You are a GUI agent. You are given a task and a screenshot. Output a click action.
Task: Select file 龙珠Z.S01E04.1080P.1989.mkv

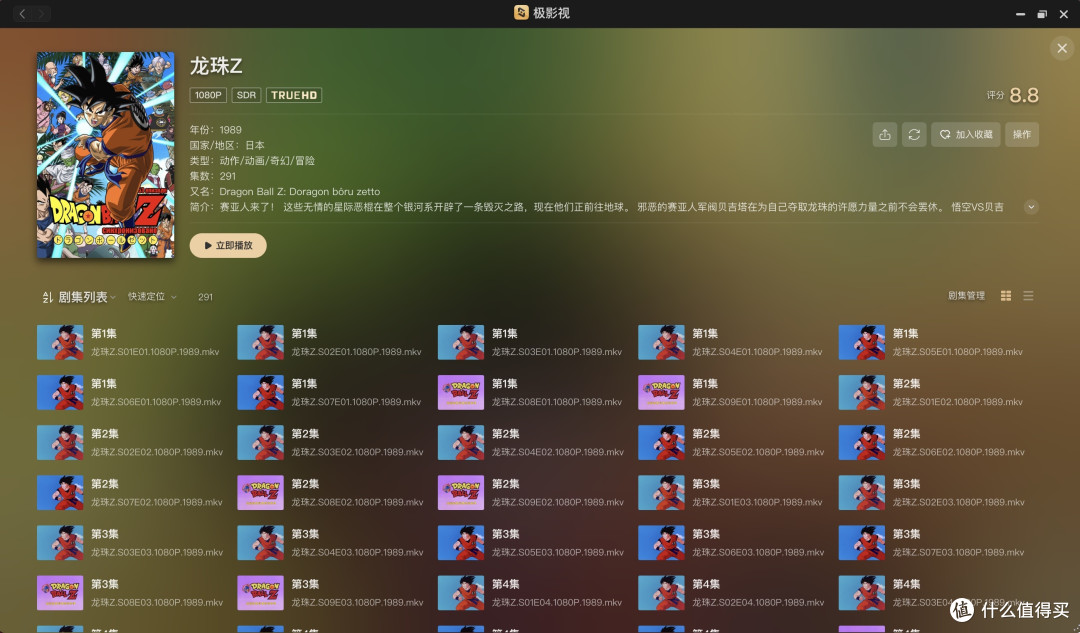[x=557, y=603]
